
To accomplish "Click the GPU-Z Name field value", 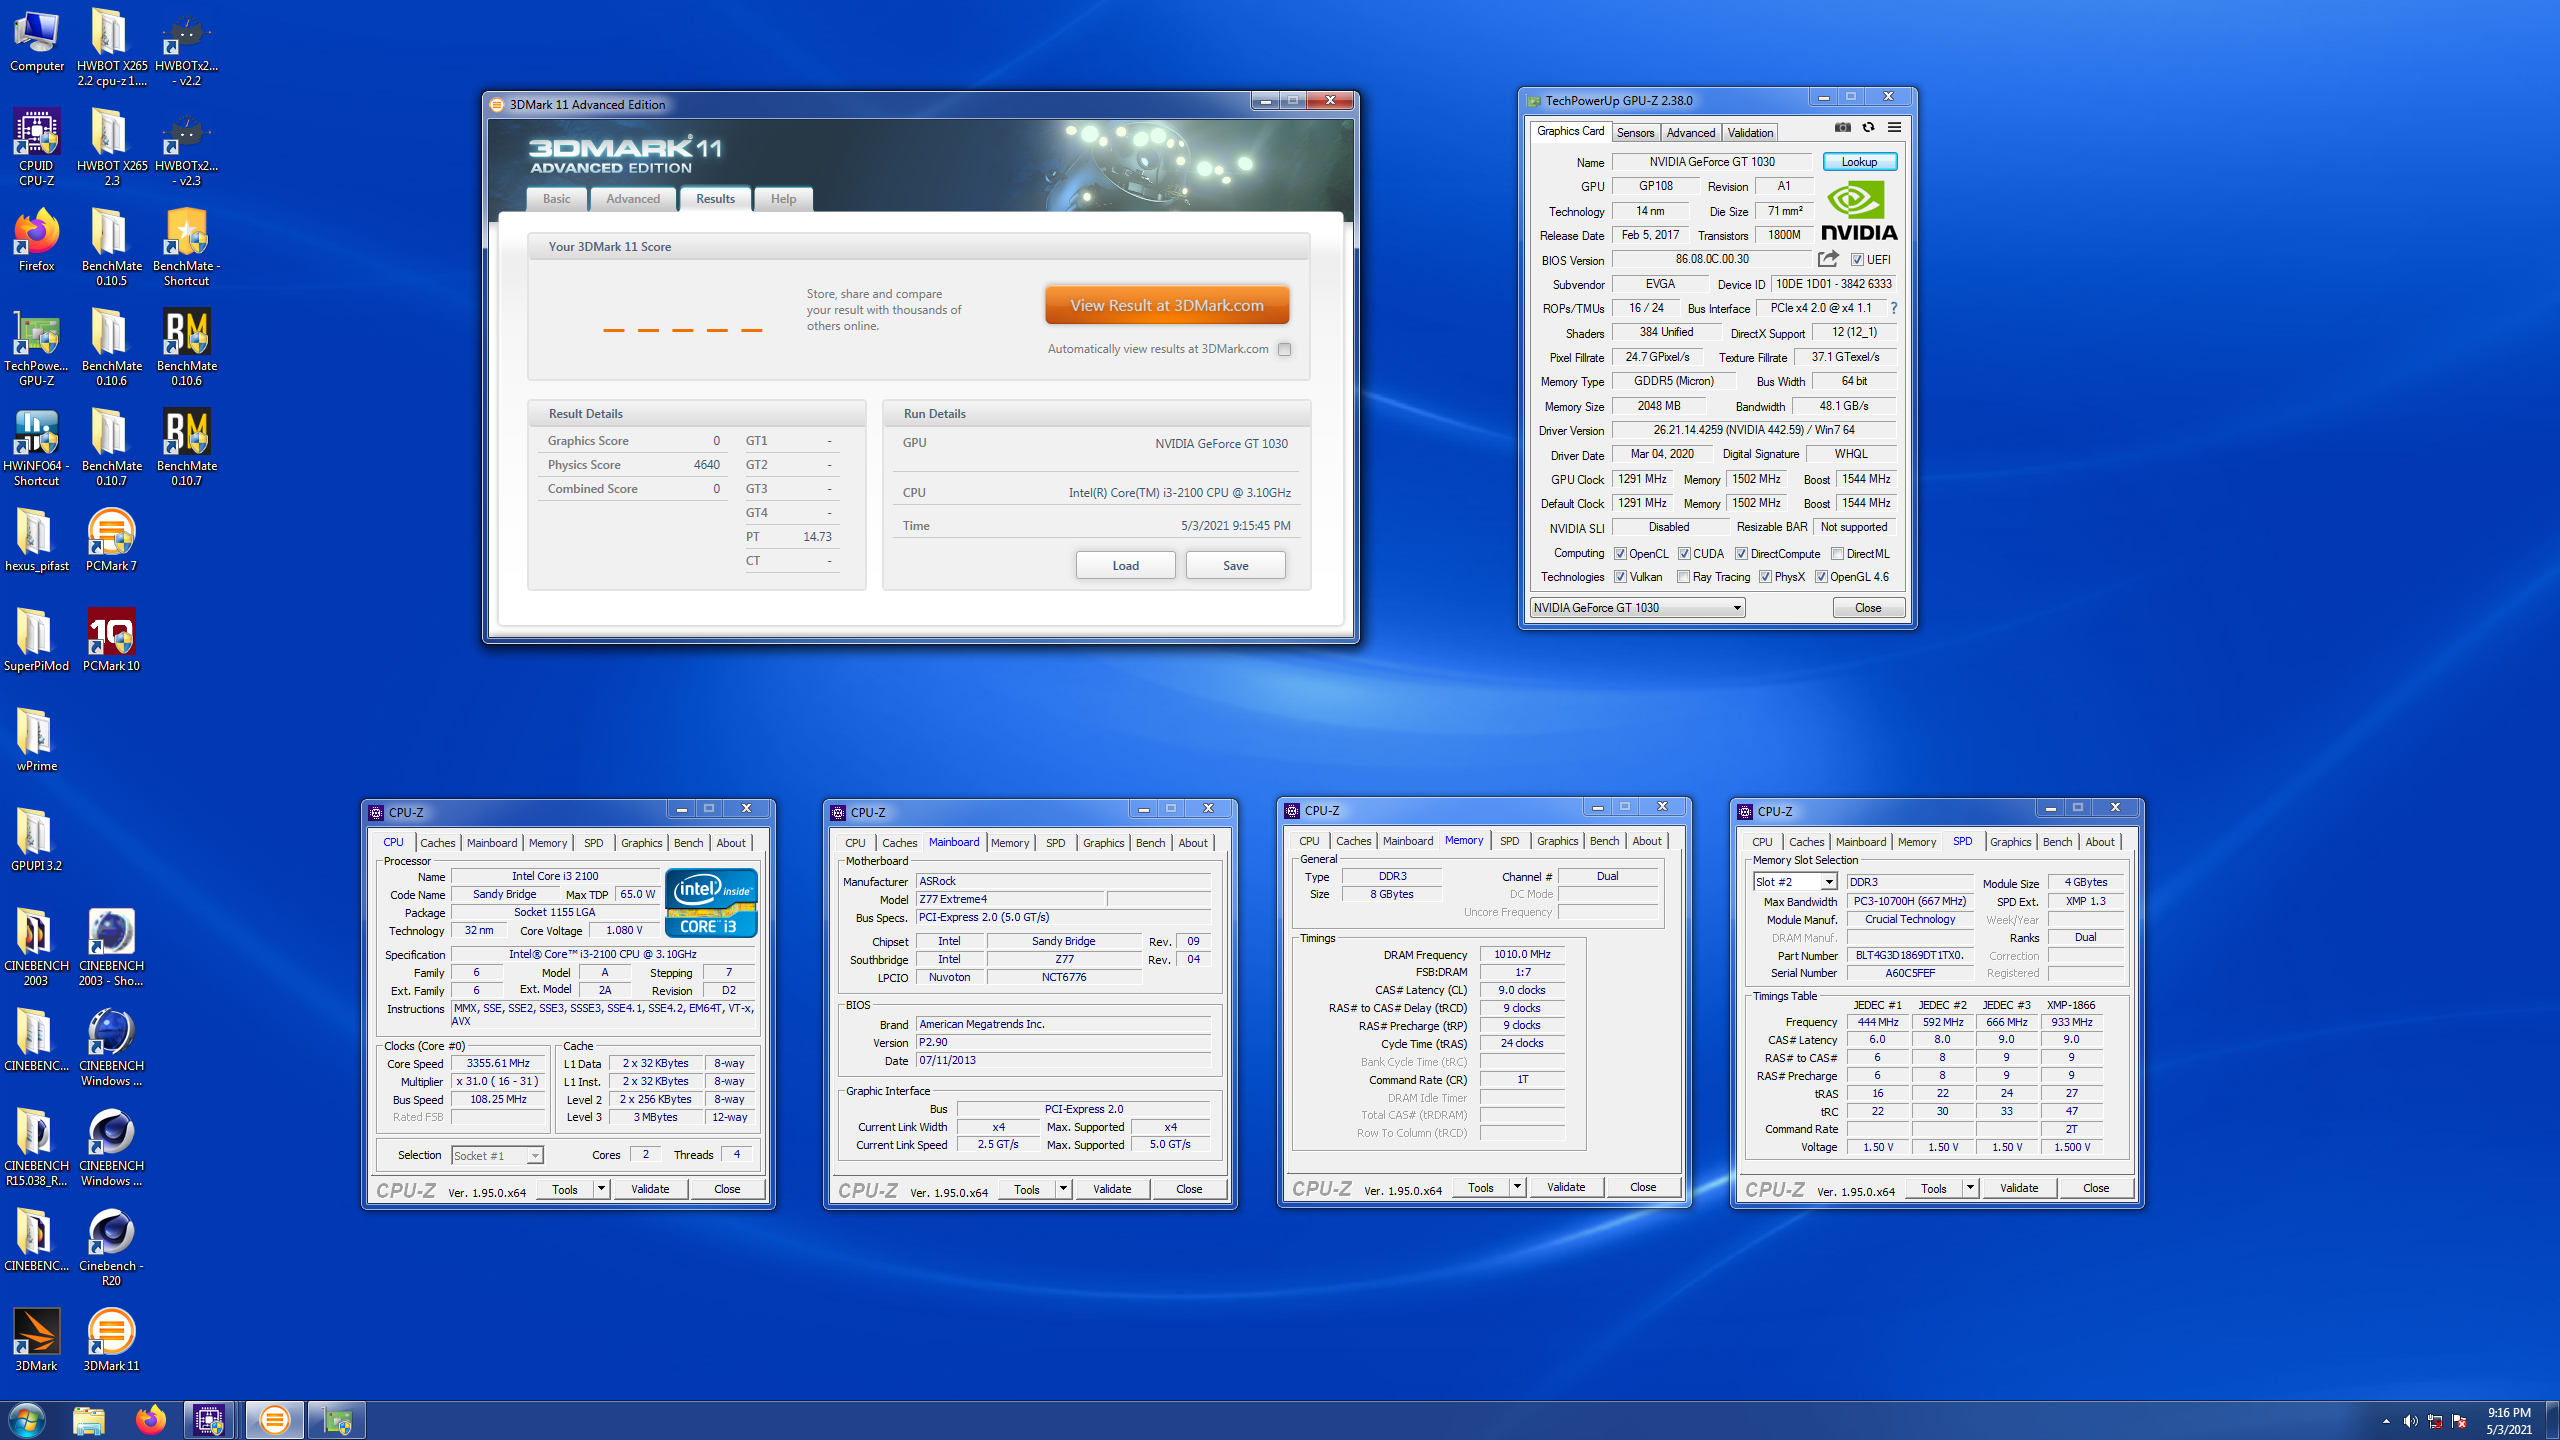I will click(x=1712, y=162).
